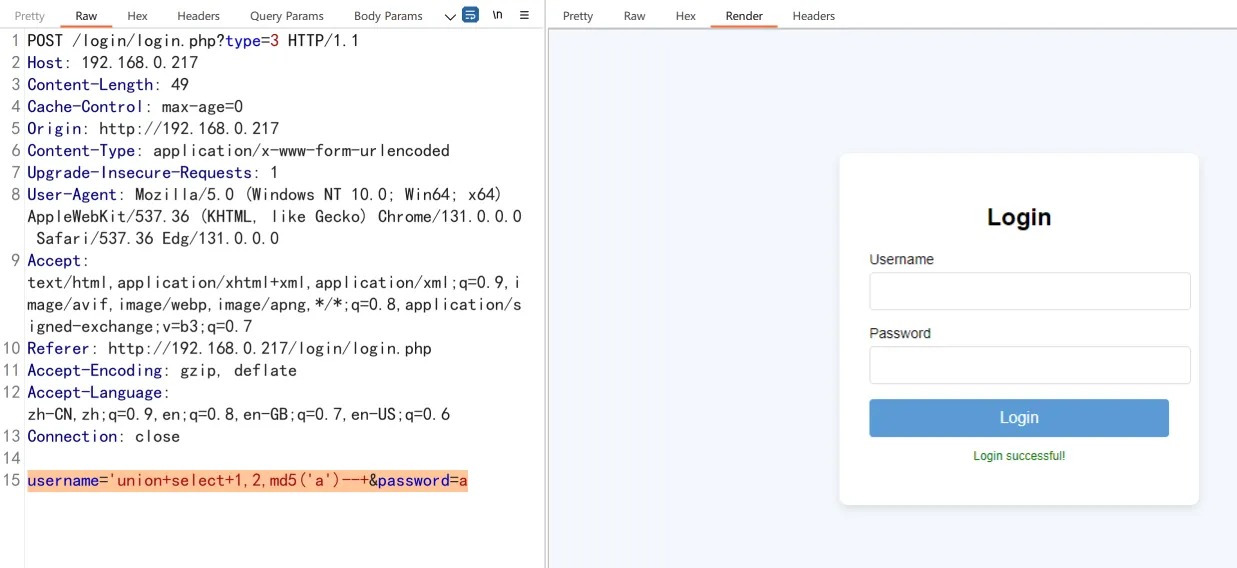Toggle the word wrap icon in request toolbar
This screenshot has height=568, width=1237.
click(470, 15)
